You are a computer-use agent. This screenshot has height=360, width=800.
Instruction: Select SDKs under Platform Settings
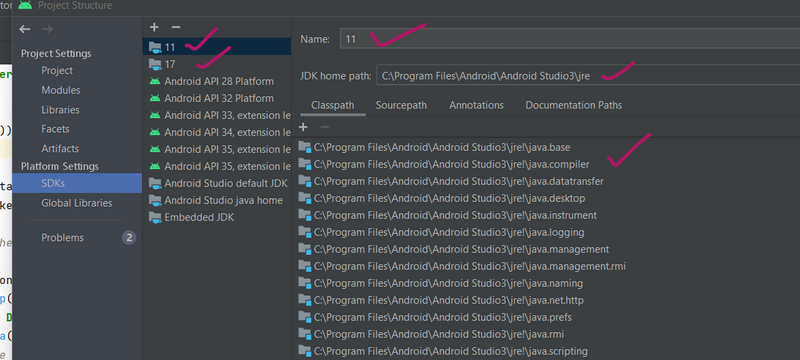click(77, 183)
